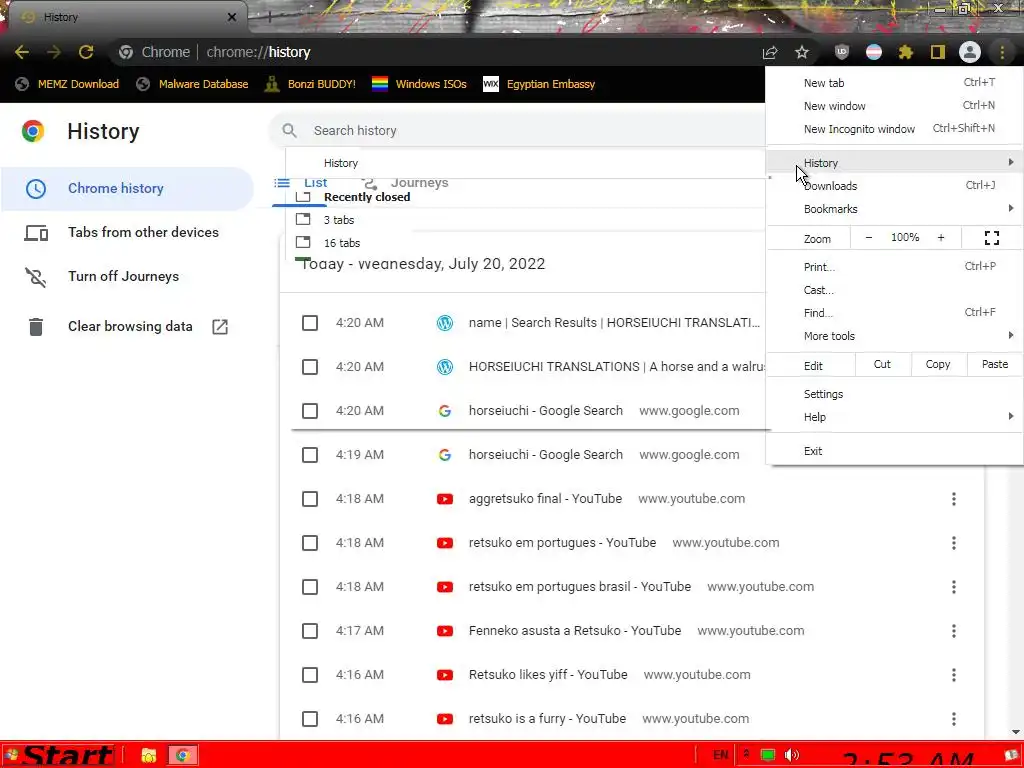Choose Exit from the Chrome menu
1024x768 pixels.
[895, 451]
